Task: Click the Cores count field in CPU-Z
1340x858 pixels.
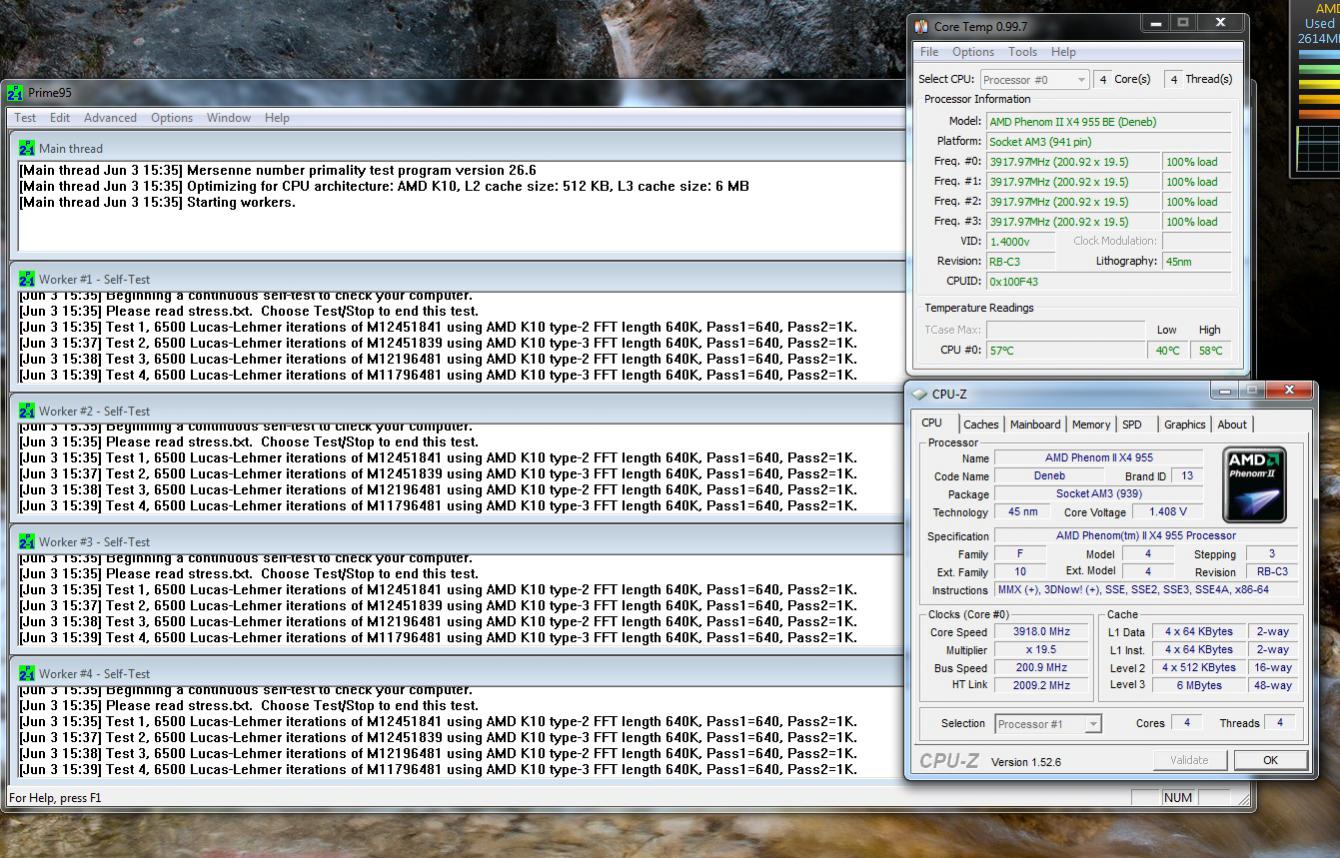Action: pyautogui.click(x=1187, y=723)
